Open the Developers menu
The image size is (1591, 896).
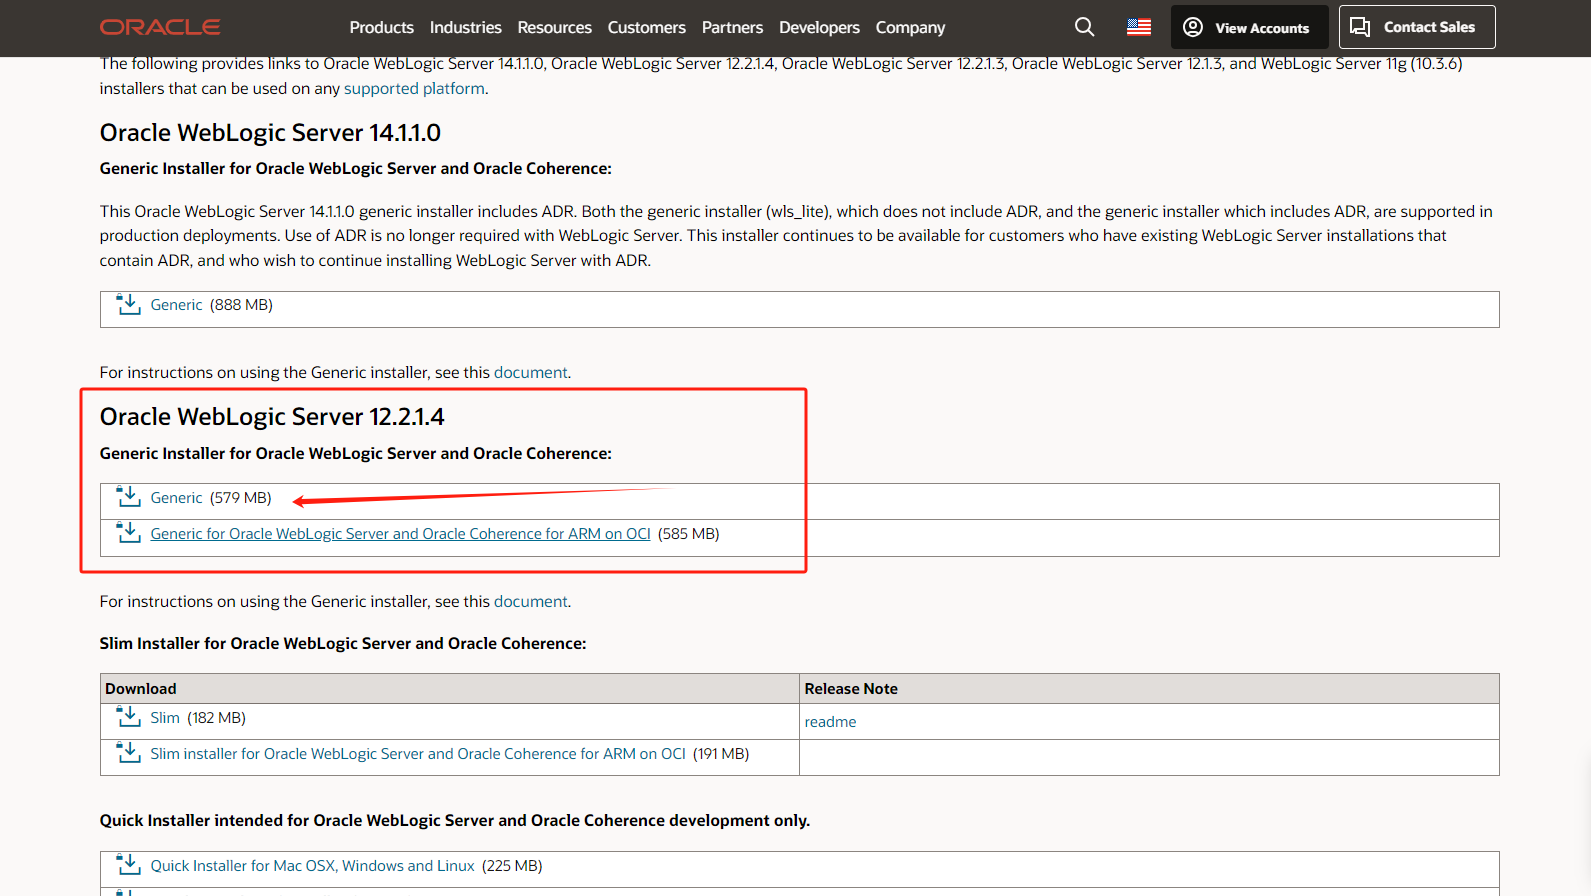tap(819, 27)
